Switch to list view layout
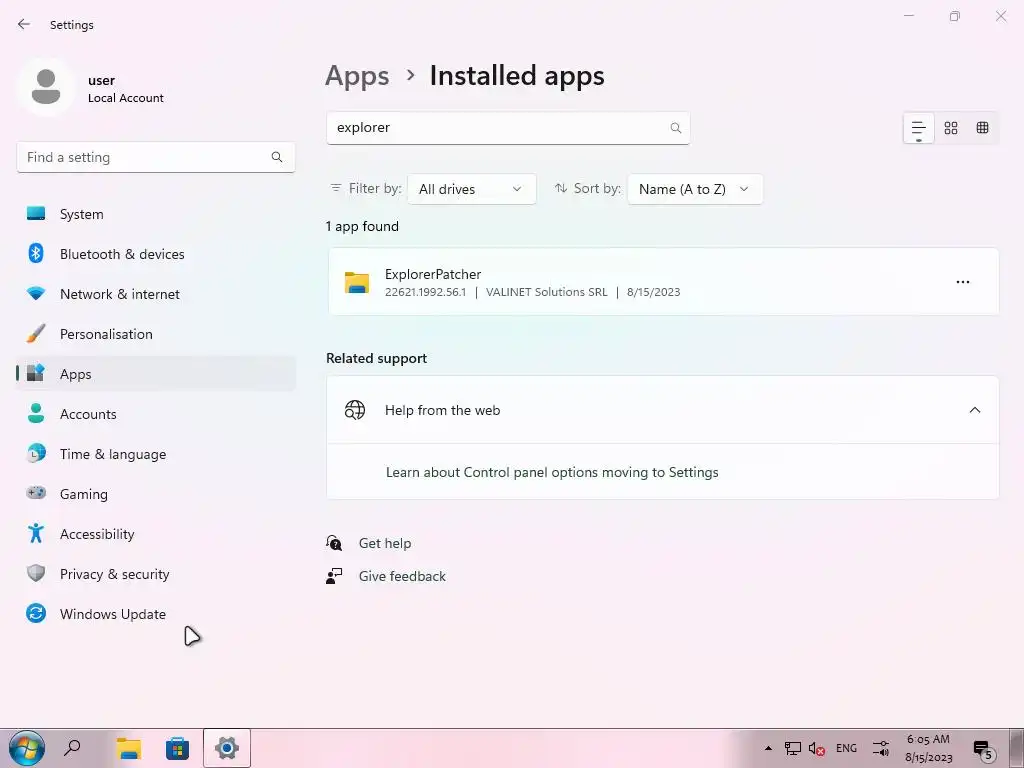Screen dimensions: 1024x768 point(919,128)
